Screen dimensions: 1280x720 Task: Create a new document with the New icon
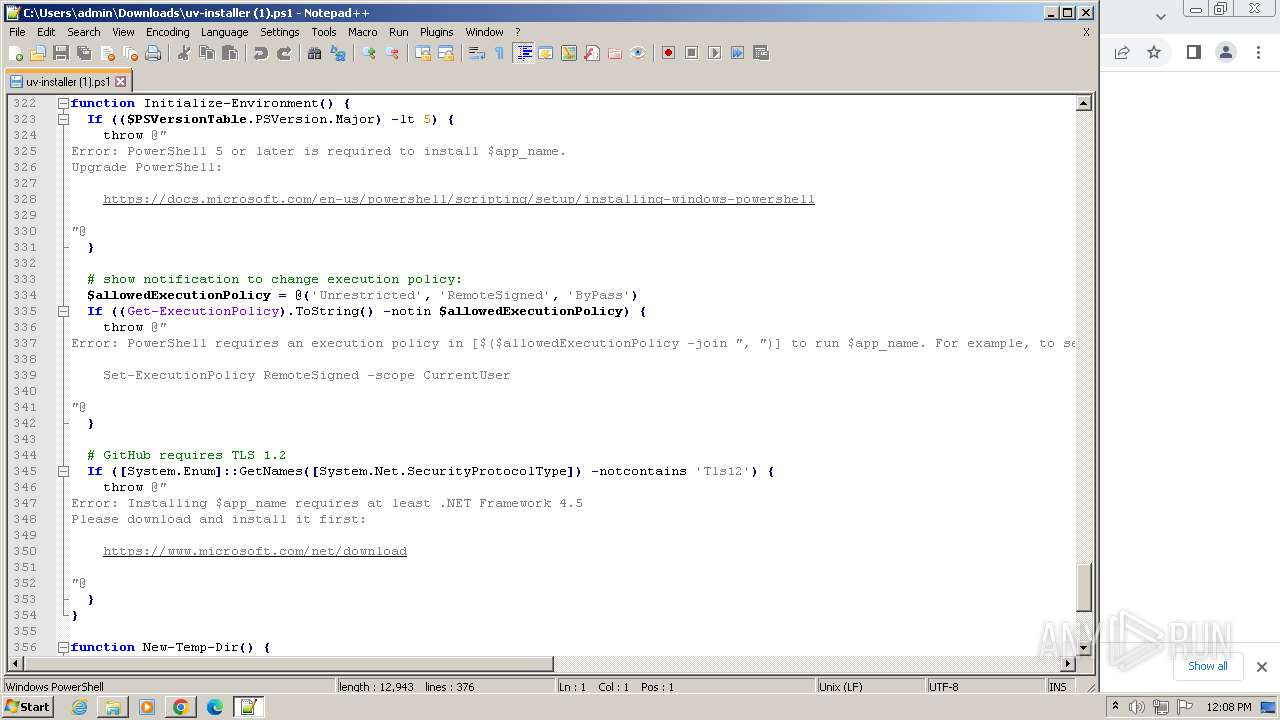pos(16,53)
